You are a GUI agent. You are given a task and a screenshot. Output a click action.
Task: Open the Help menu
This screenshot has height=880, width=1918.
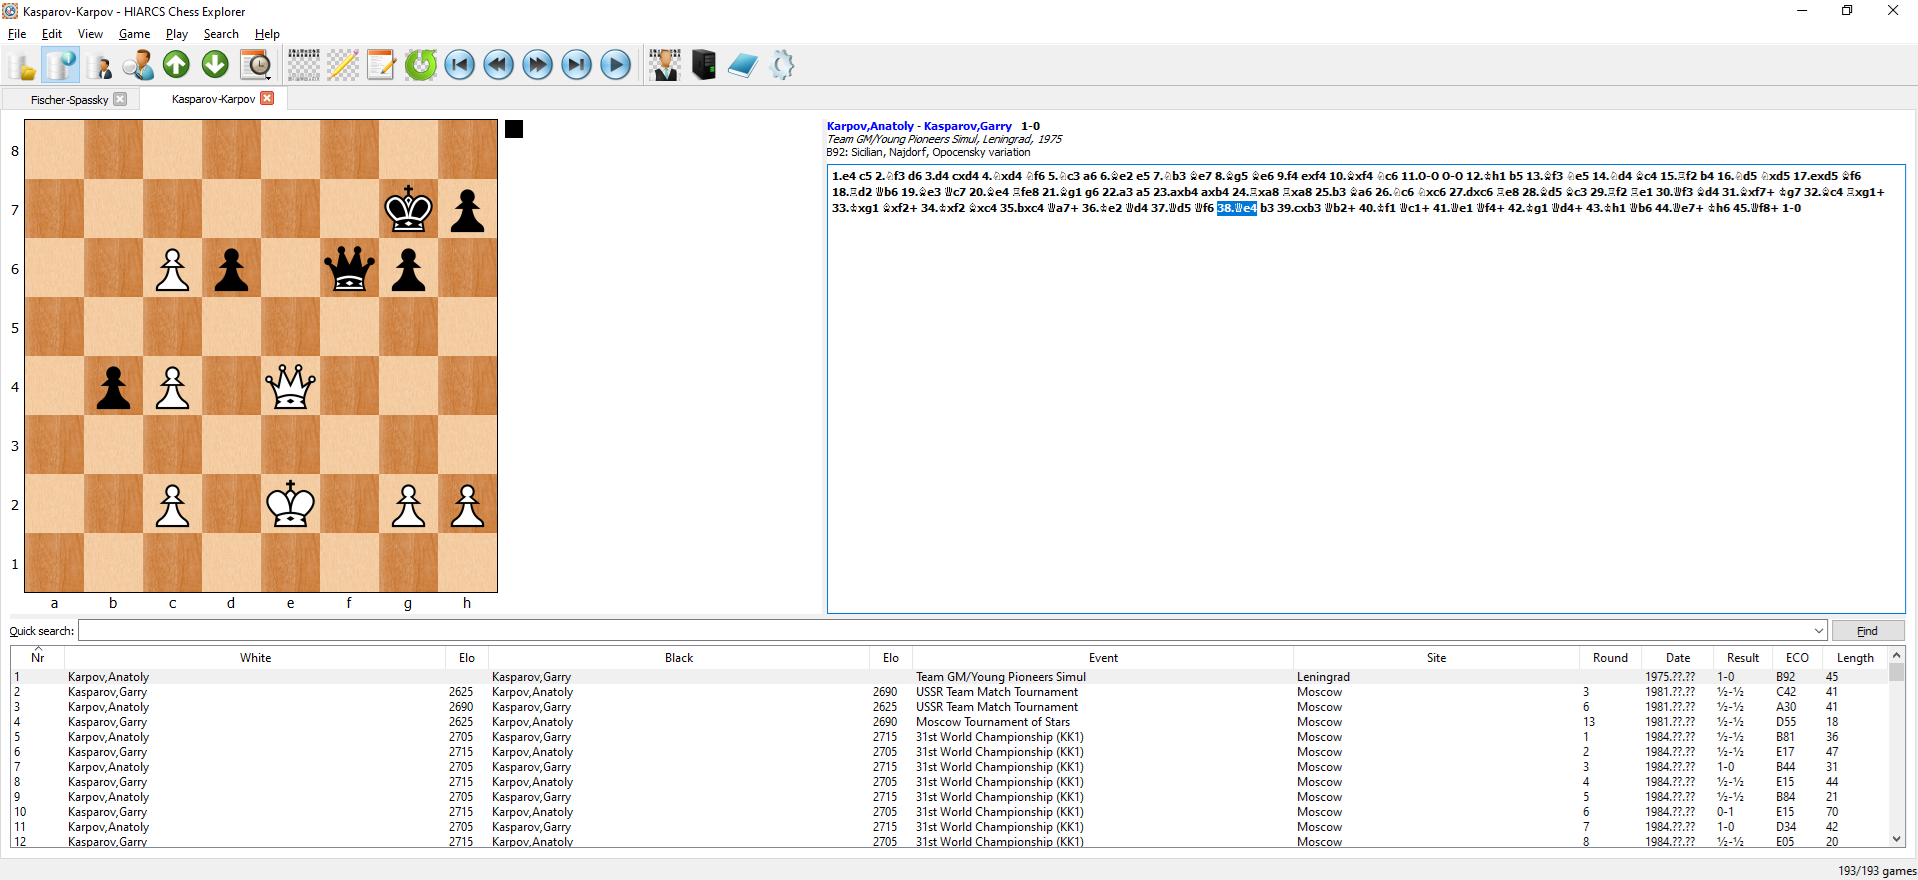coord(267,34)
